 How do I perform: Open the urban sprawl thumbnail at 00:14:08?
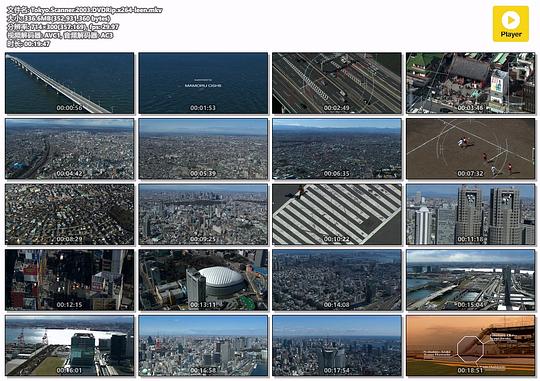tap(337, 280)
